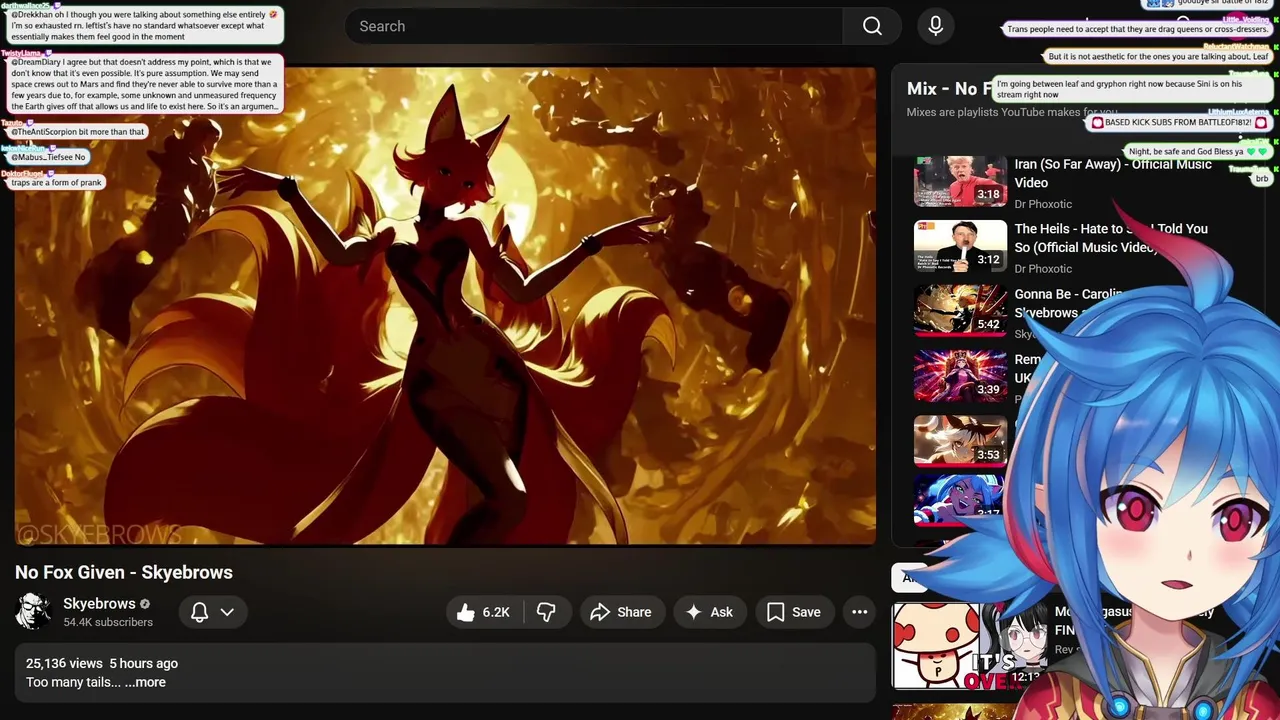Expand the subscription notification dropdown arrow
Screen dimensions: 1280x720
[227, 612]
